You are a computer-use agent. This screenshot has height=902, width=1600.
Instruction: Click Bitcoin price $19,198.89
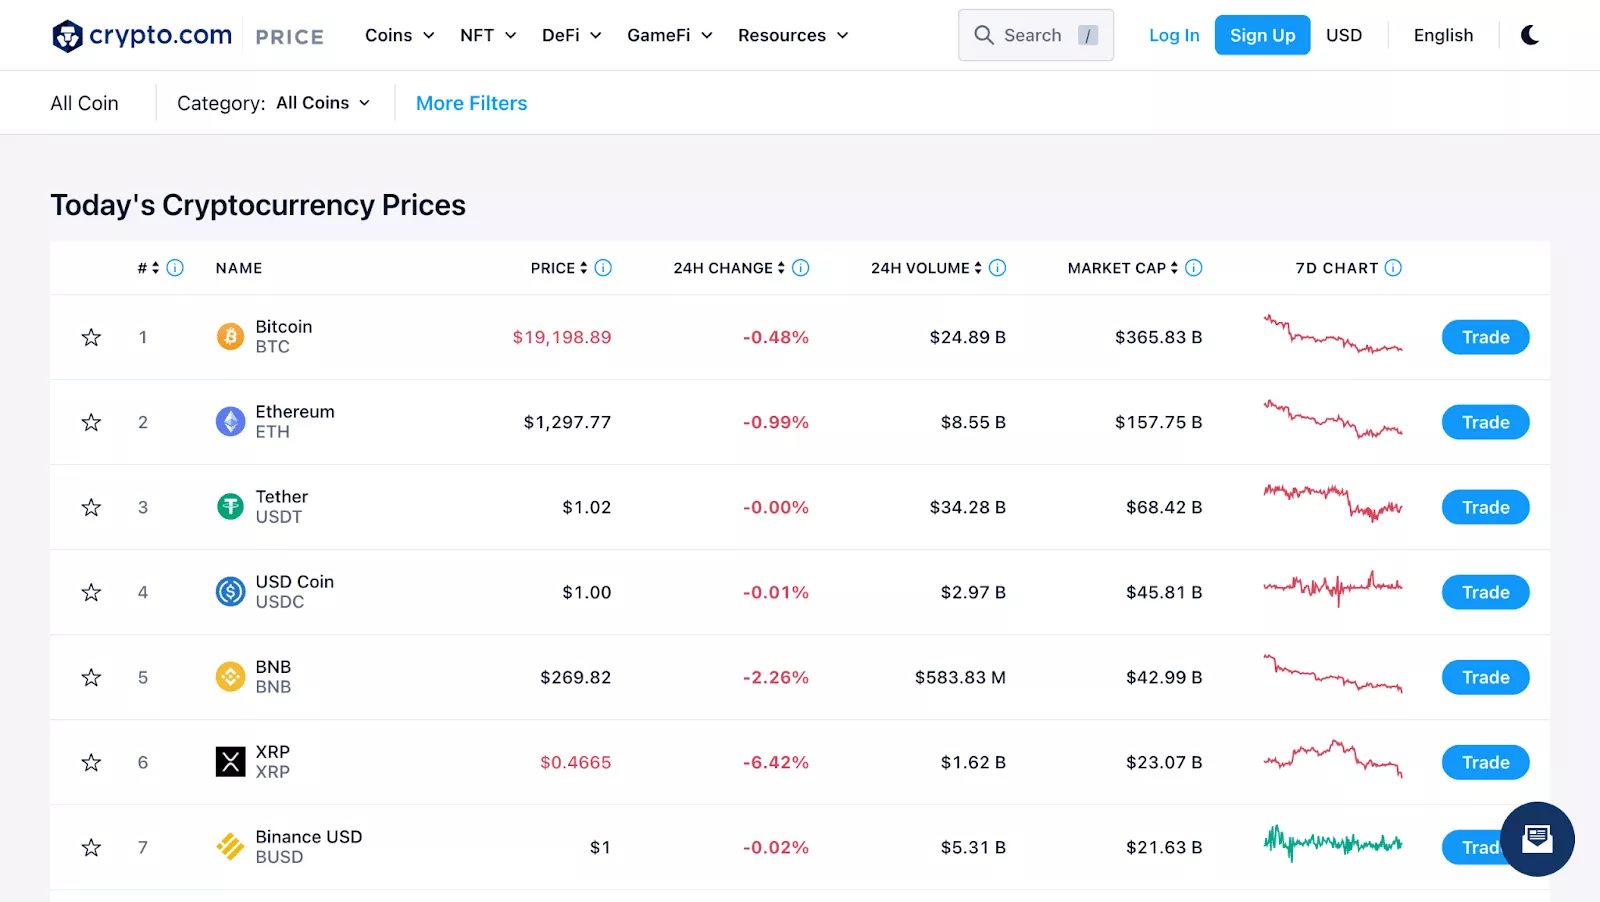[x=562, y=337]
